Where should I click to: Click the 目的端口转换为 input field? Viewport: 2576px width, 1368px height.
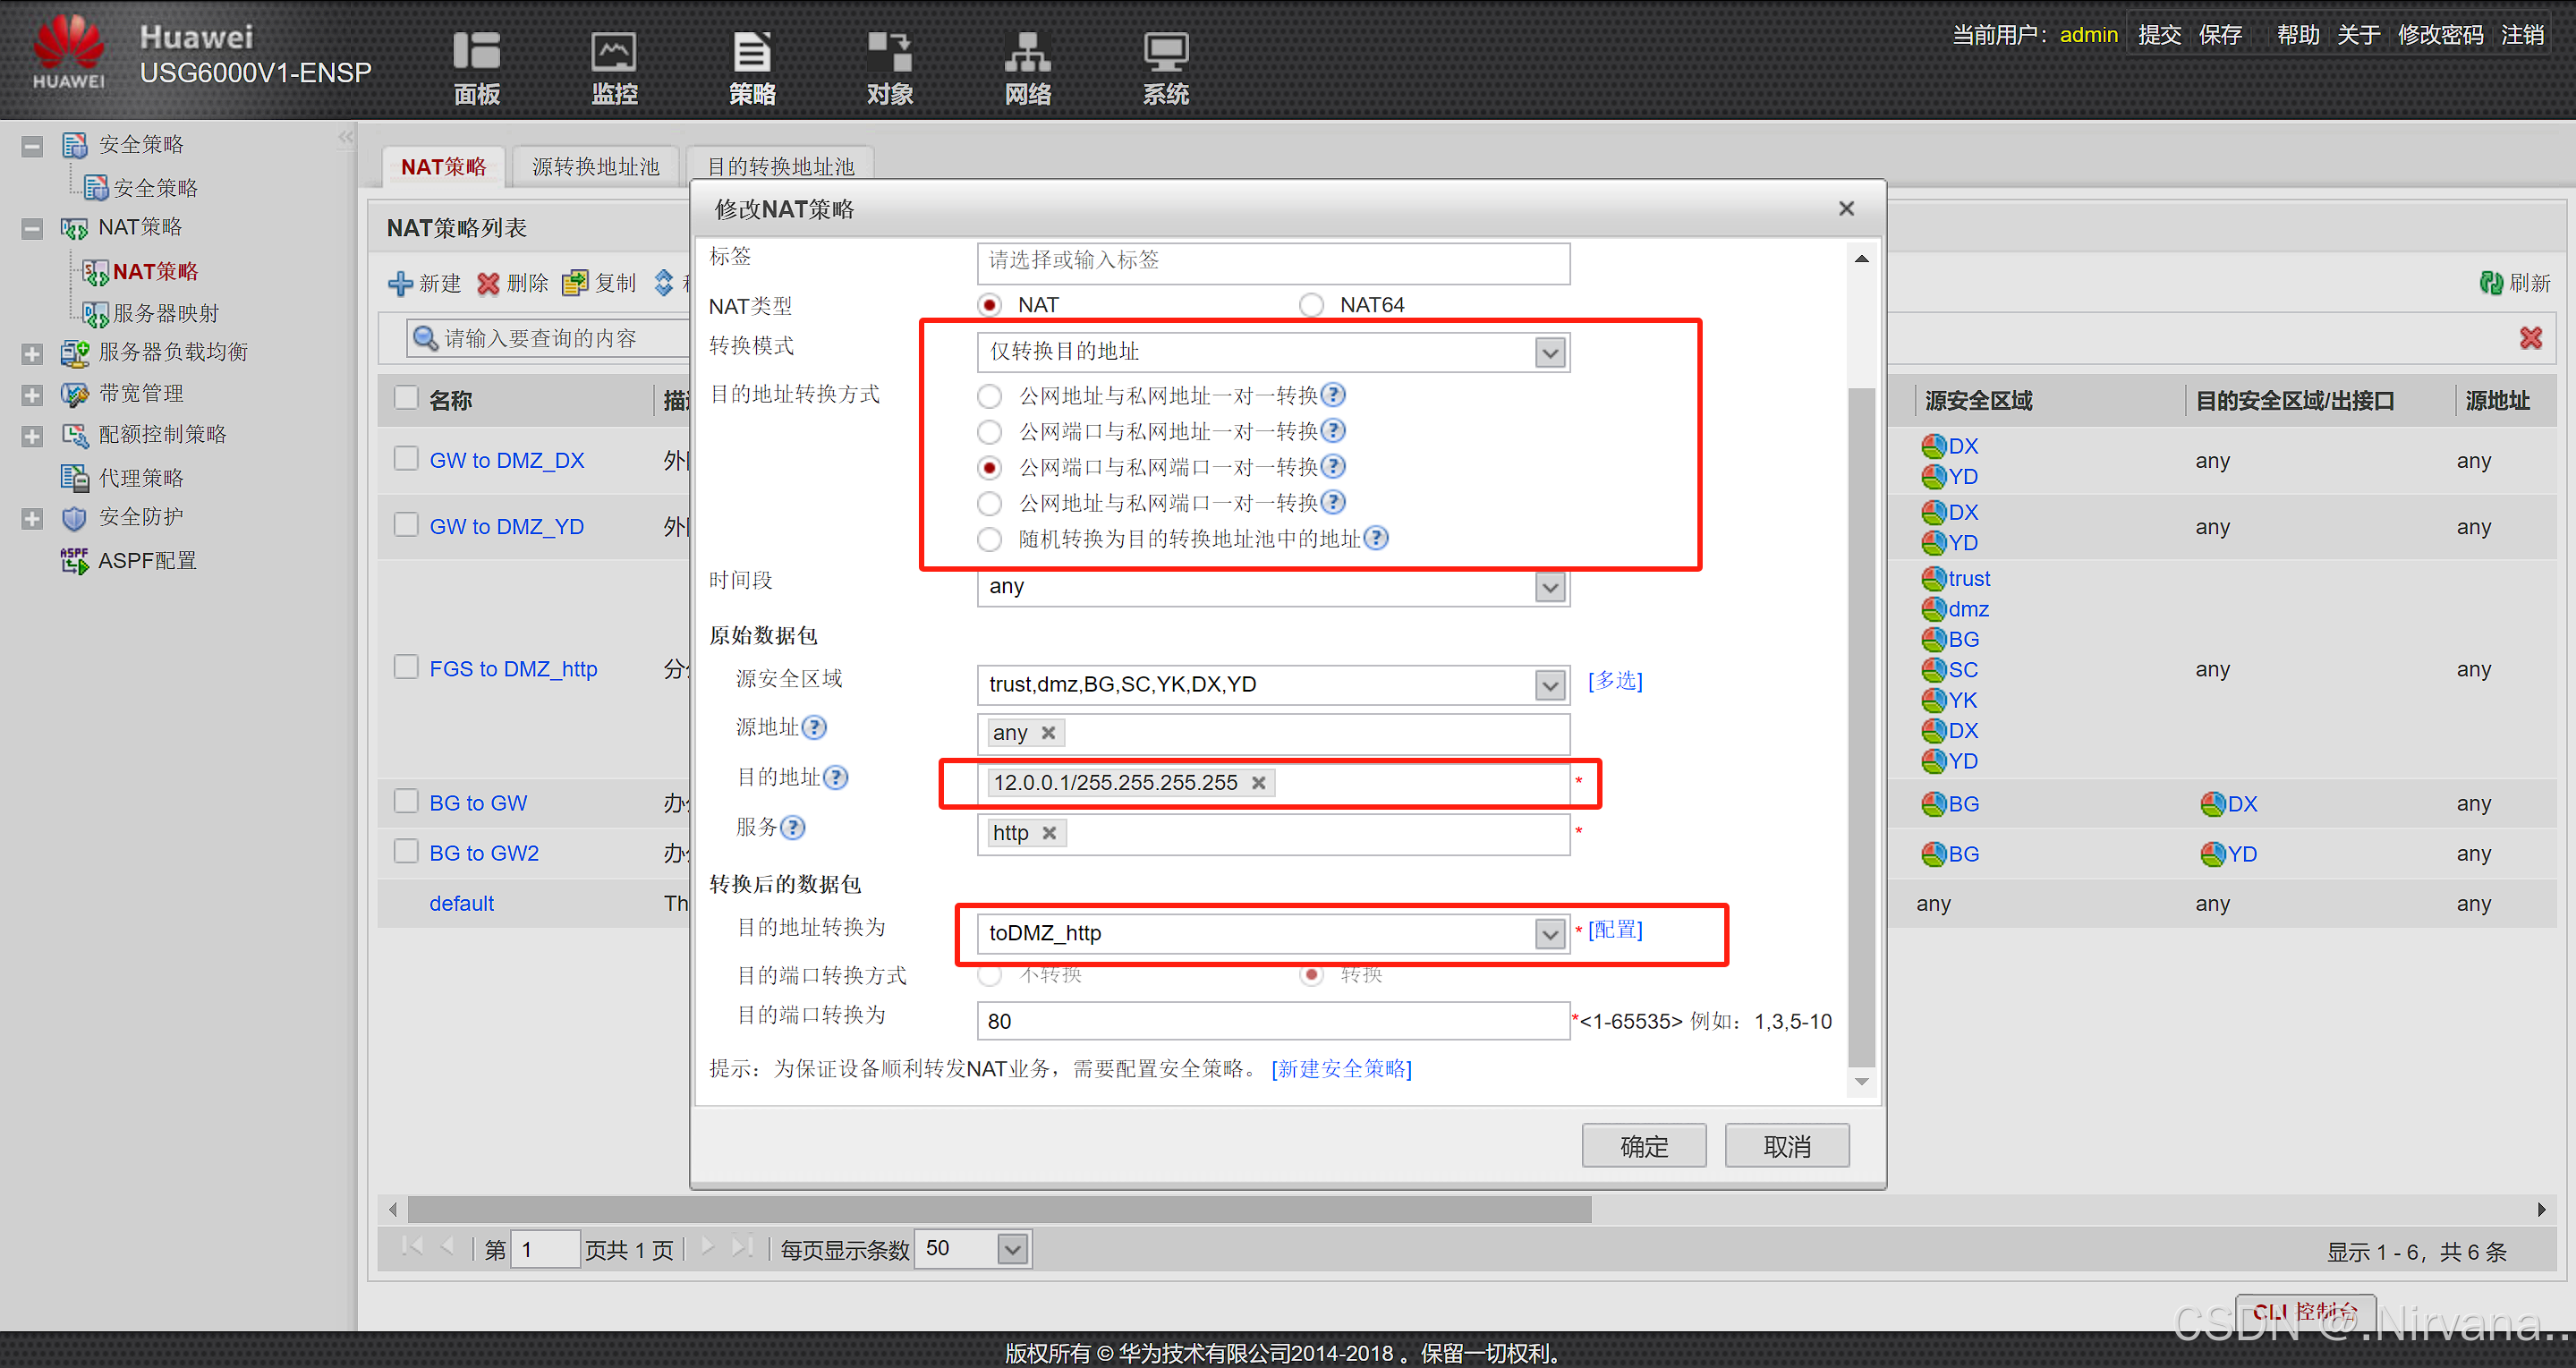(x=1272, y=1021)
